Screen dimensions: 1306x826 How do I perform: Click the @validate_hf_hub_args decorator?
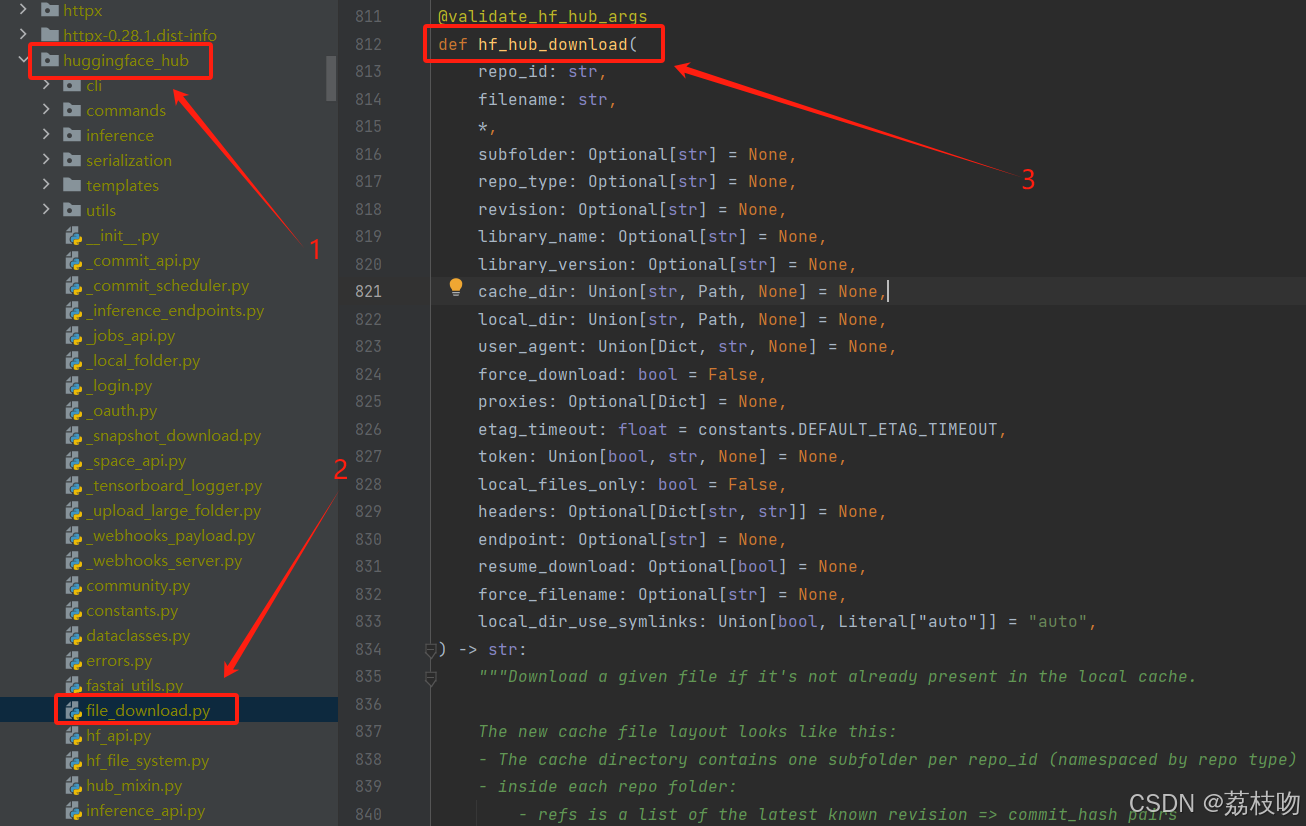coord(543,17)
